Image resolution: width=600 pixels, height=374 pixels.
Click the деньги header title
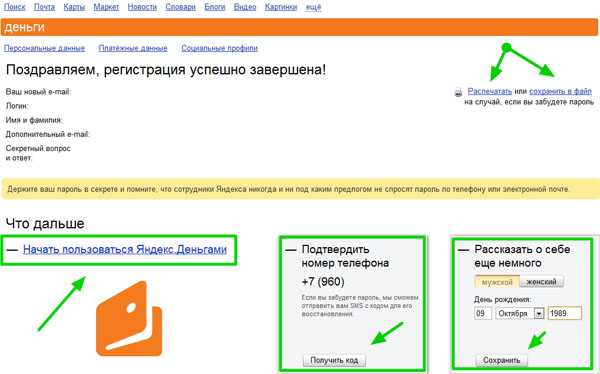pyautogui.click(x=24, y=27)
